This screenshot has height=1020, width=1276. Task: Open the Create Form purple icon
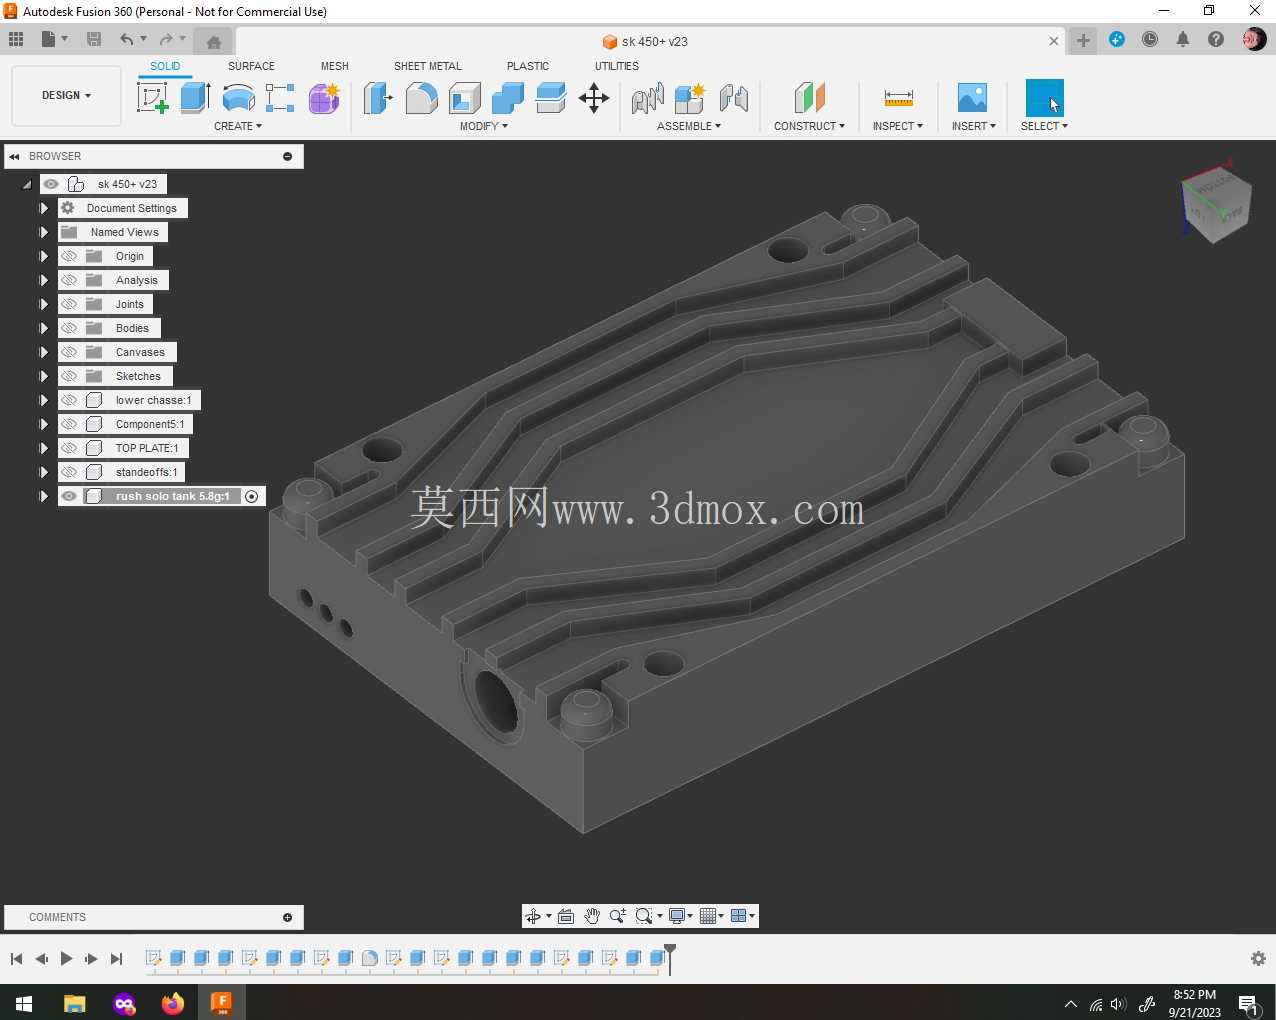pyautogui.click(x=324, y=98)
